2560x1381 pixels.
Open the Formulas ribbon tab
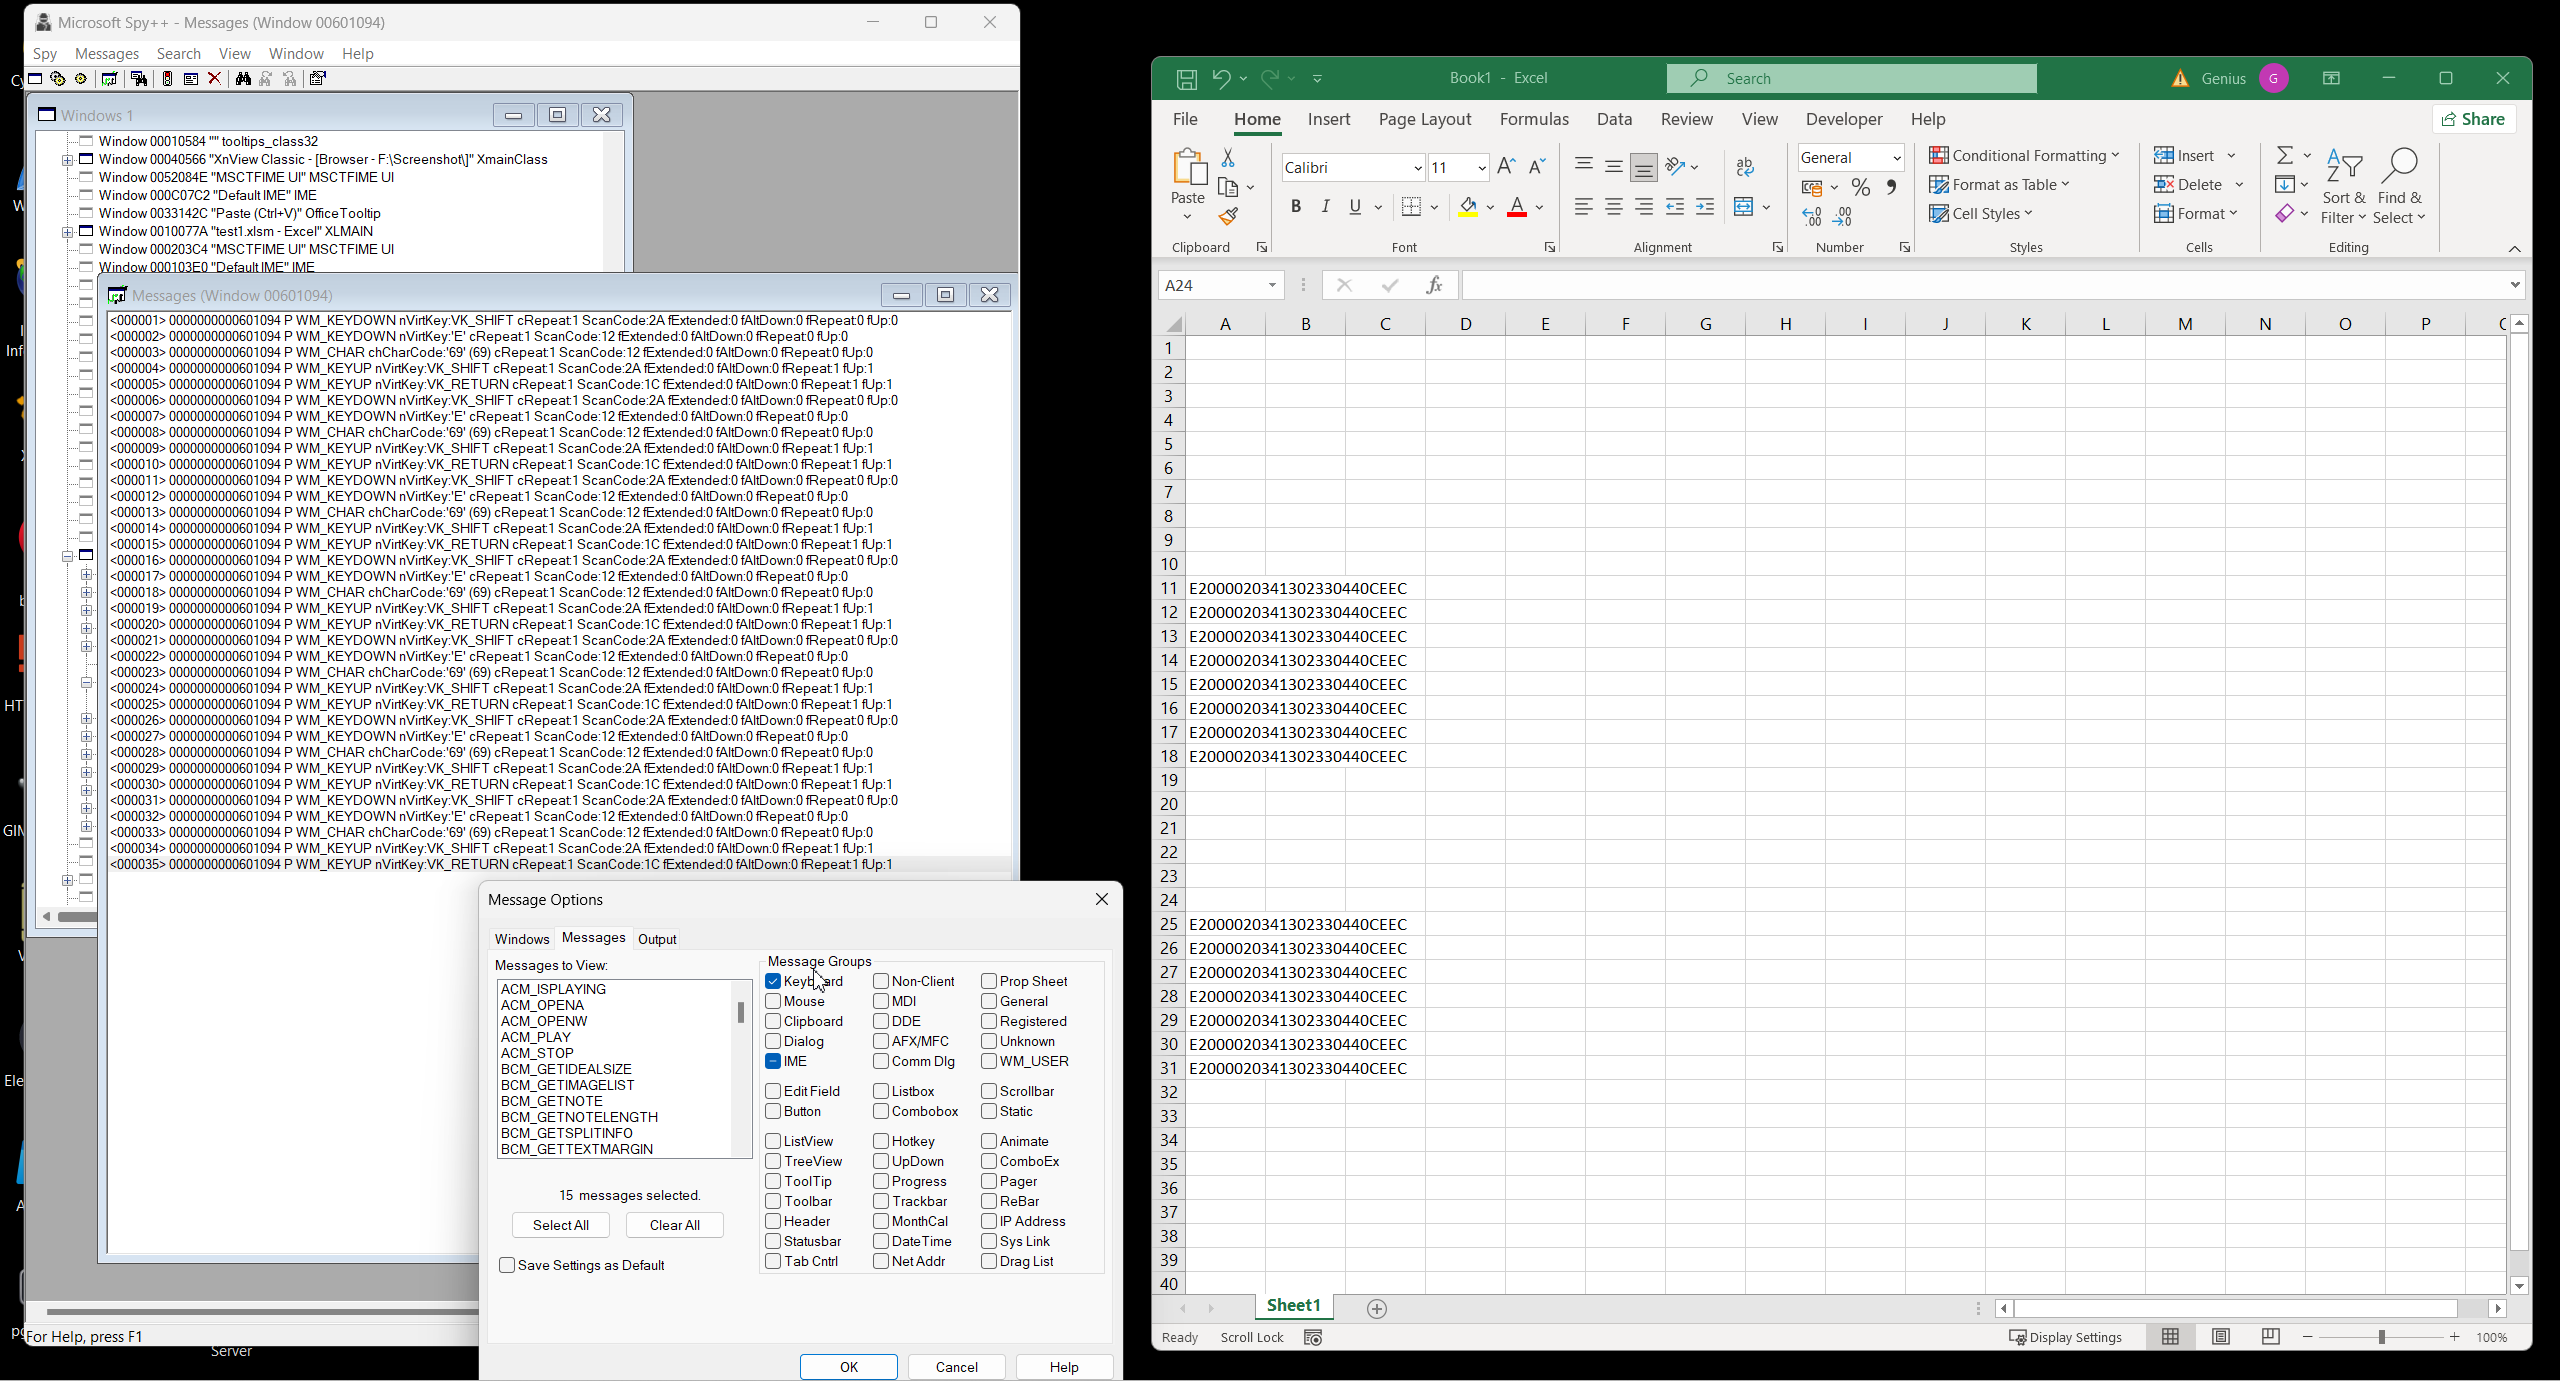click(x=1533, y=119)
